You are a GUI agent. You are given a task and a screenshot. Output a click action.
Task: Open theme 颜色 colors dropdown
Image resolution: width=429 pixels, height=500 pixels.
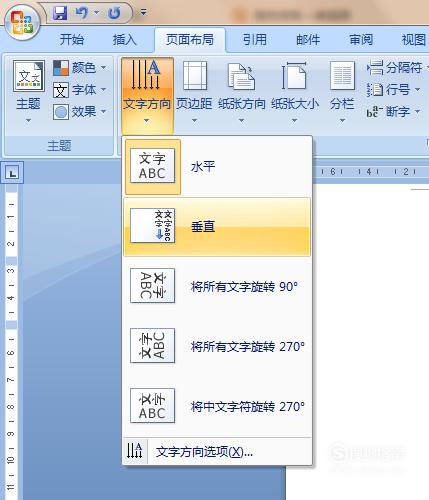click(x=80, y=68)
